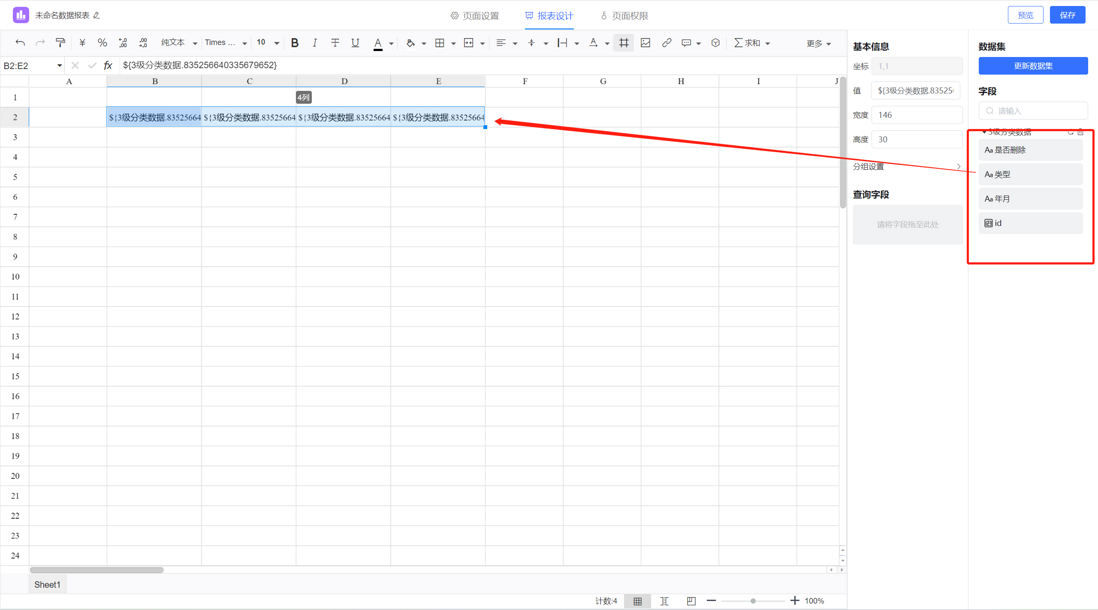Decrease decimal places
This screenshot has width=1098, height=610.
click(x=123, y=43)
